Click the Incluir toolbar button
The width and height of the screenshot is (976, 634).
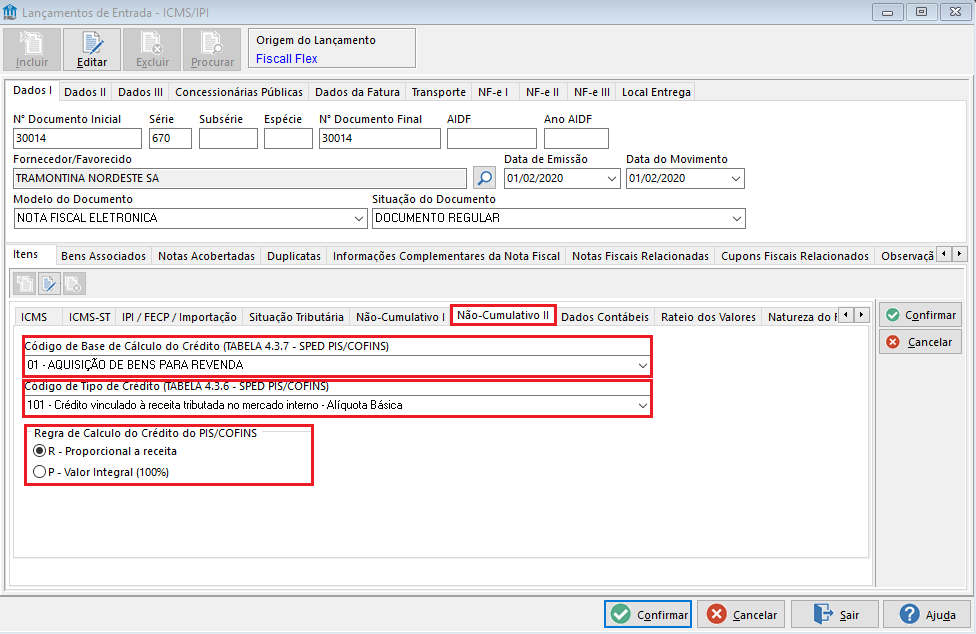pos(32,49)
